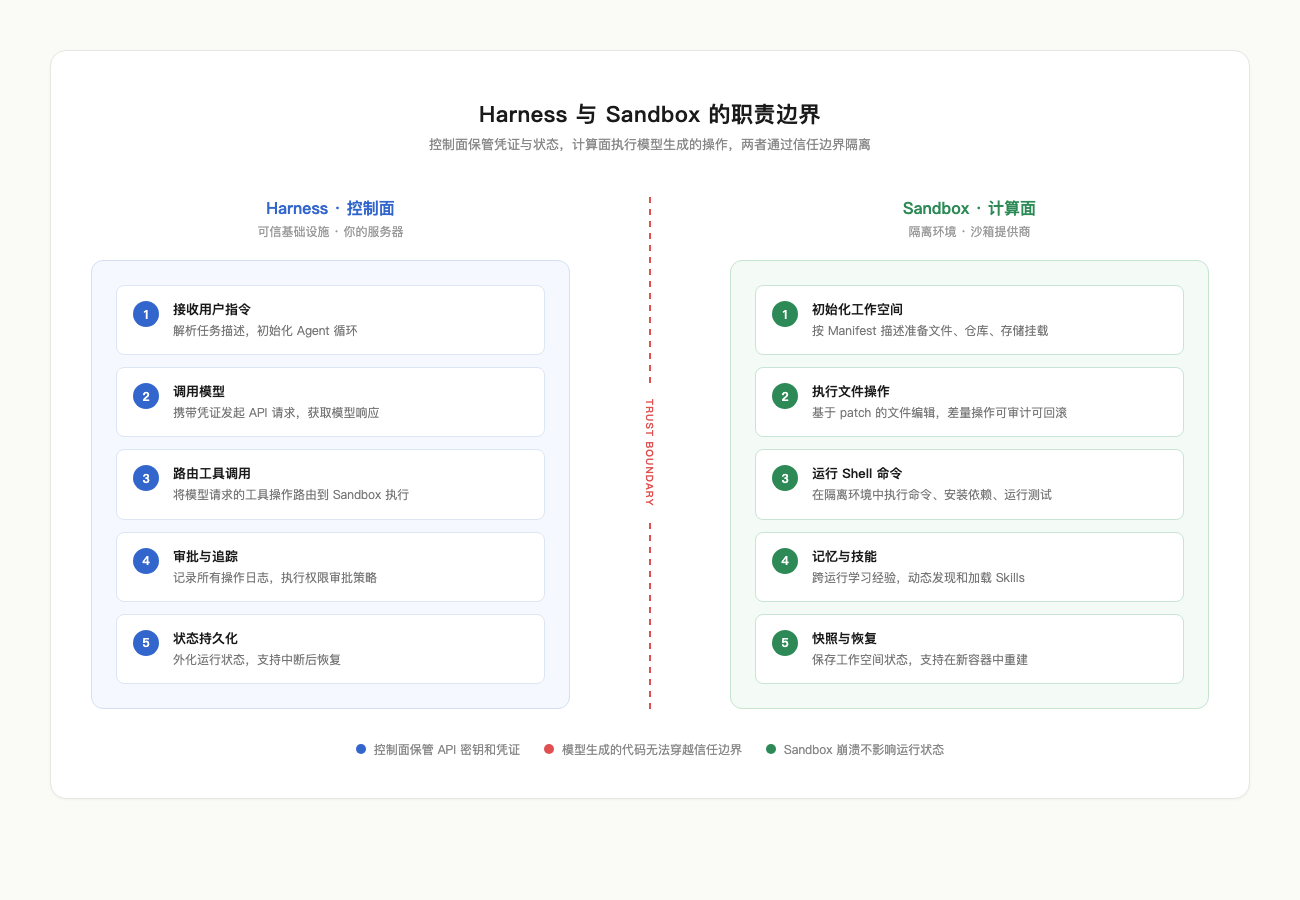Select the 执行文件操作 card title

coord(851,392)
